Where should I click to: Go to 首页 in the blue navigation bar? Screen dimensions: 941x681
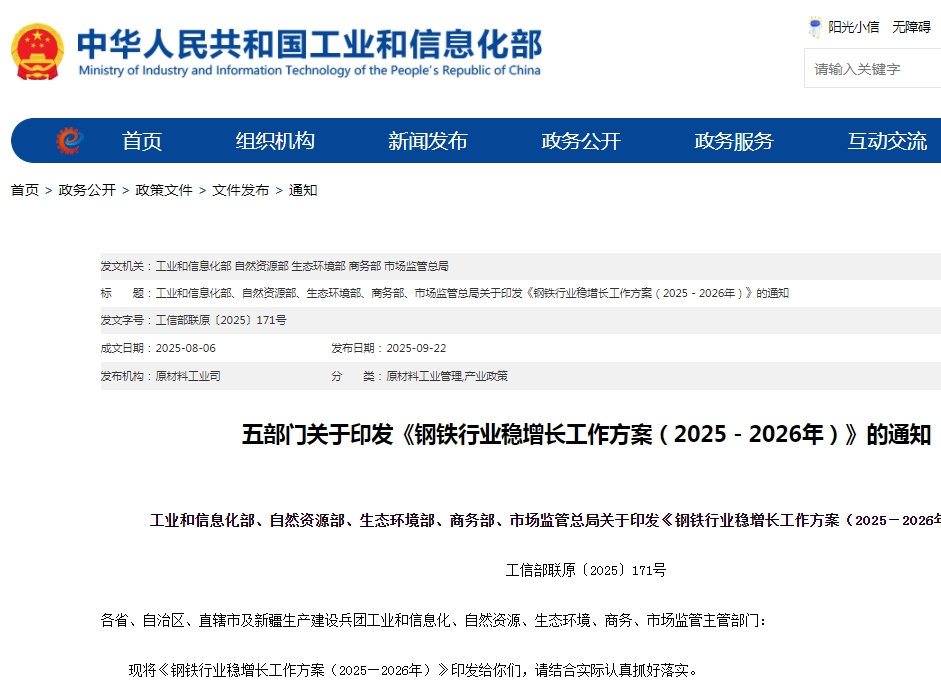coord(142,141)
